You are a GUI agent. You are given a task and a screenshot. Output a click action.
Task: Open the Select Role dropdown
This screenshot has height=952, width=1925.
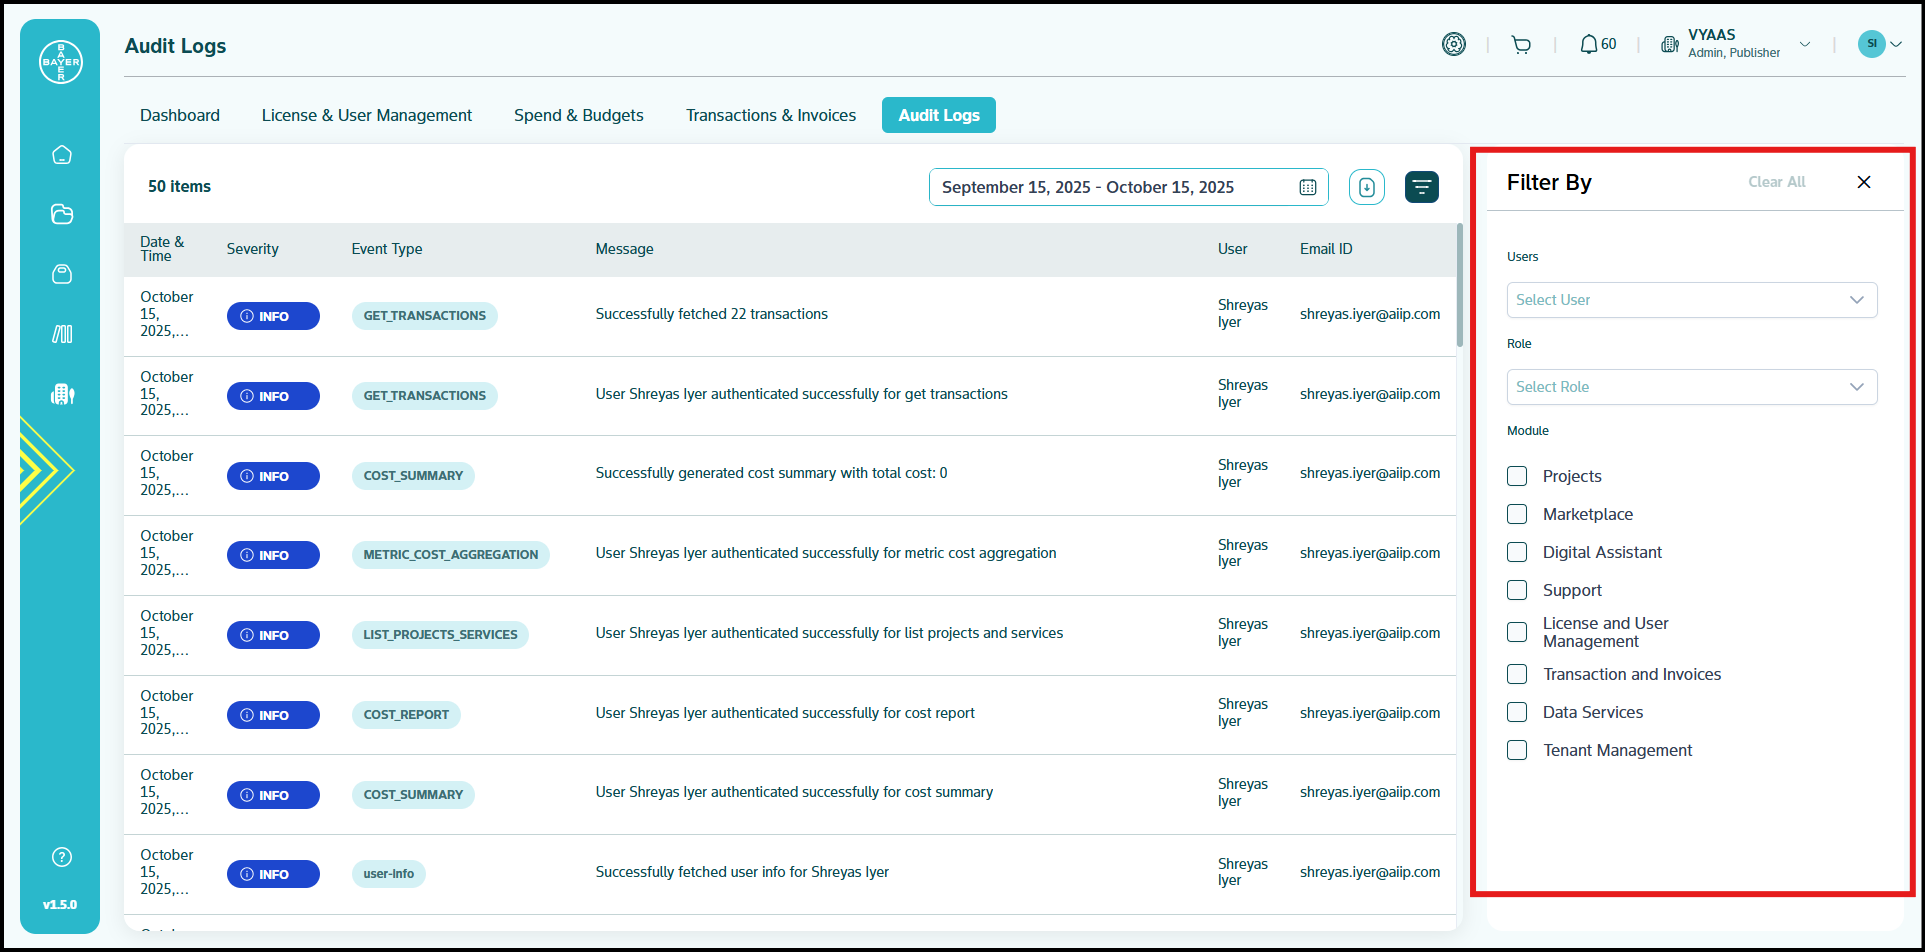pos(1691,387)
